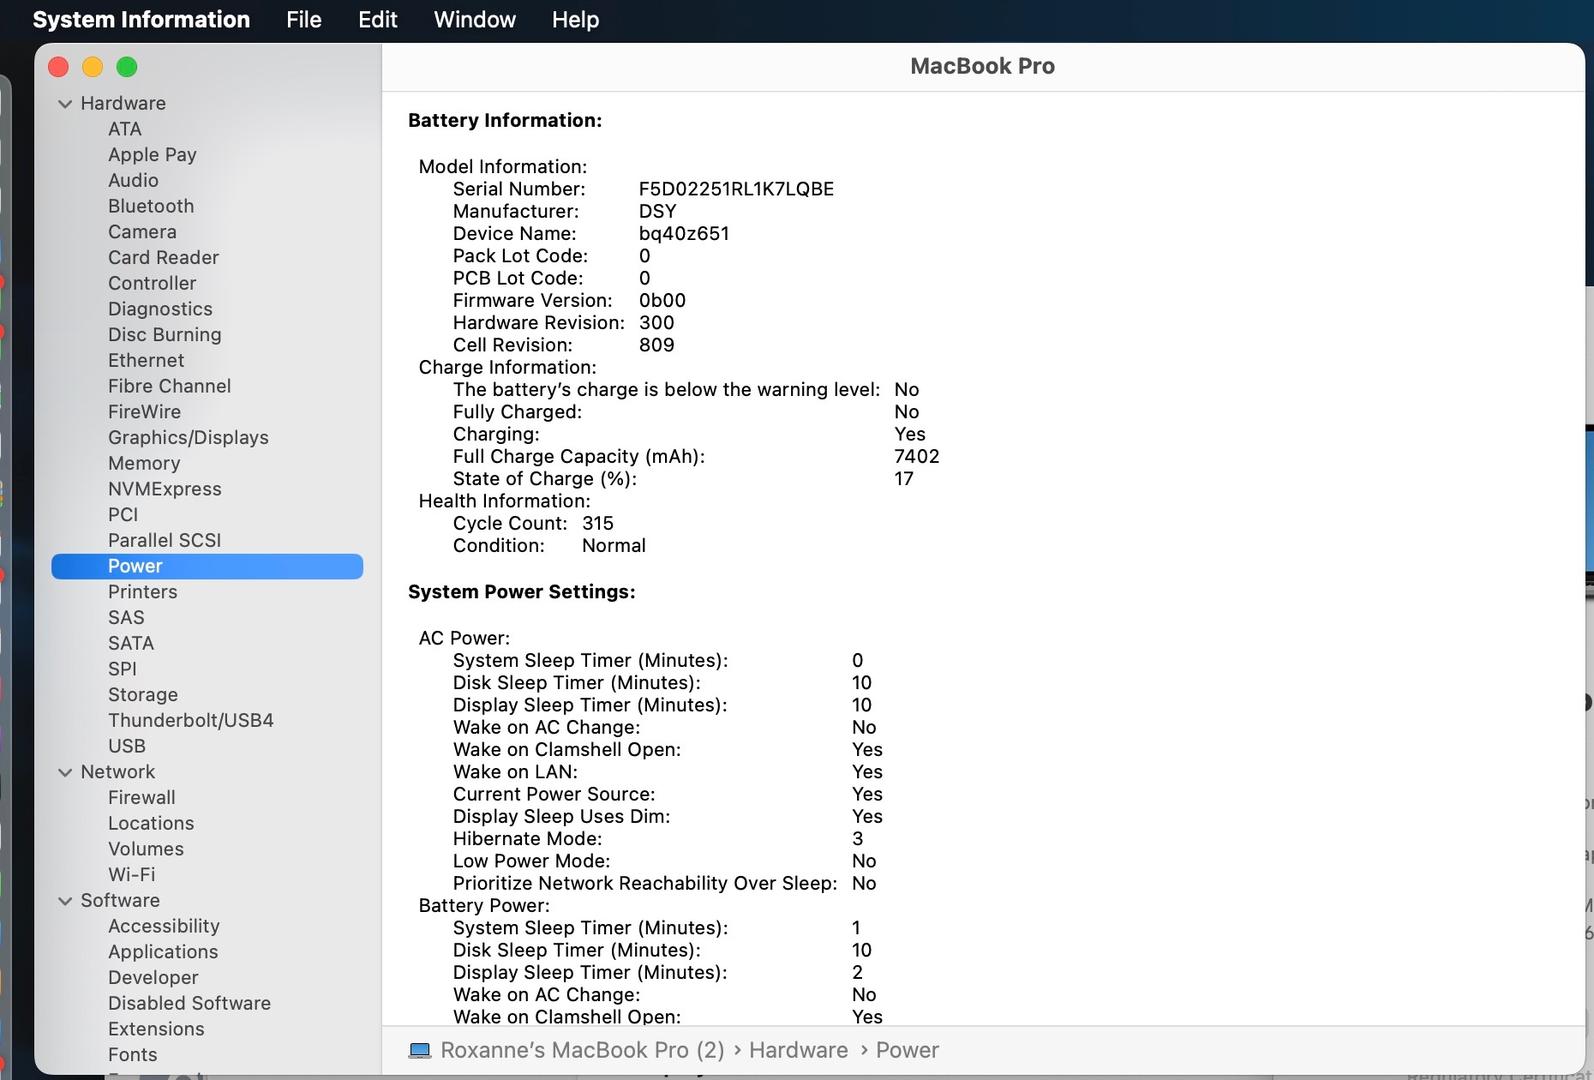Select USB in the sidebar
This screenshot has height=1080, width=1594.
point(127,746)
